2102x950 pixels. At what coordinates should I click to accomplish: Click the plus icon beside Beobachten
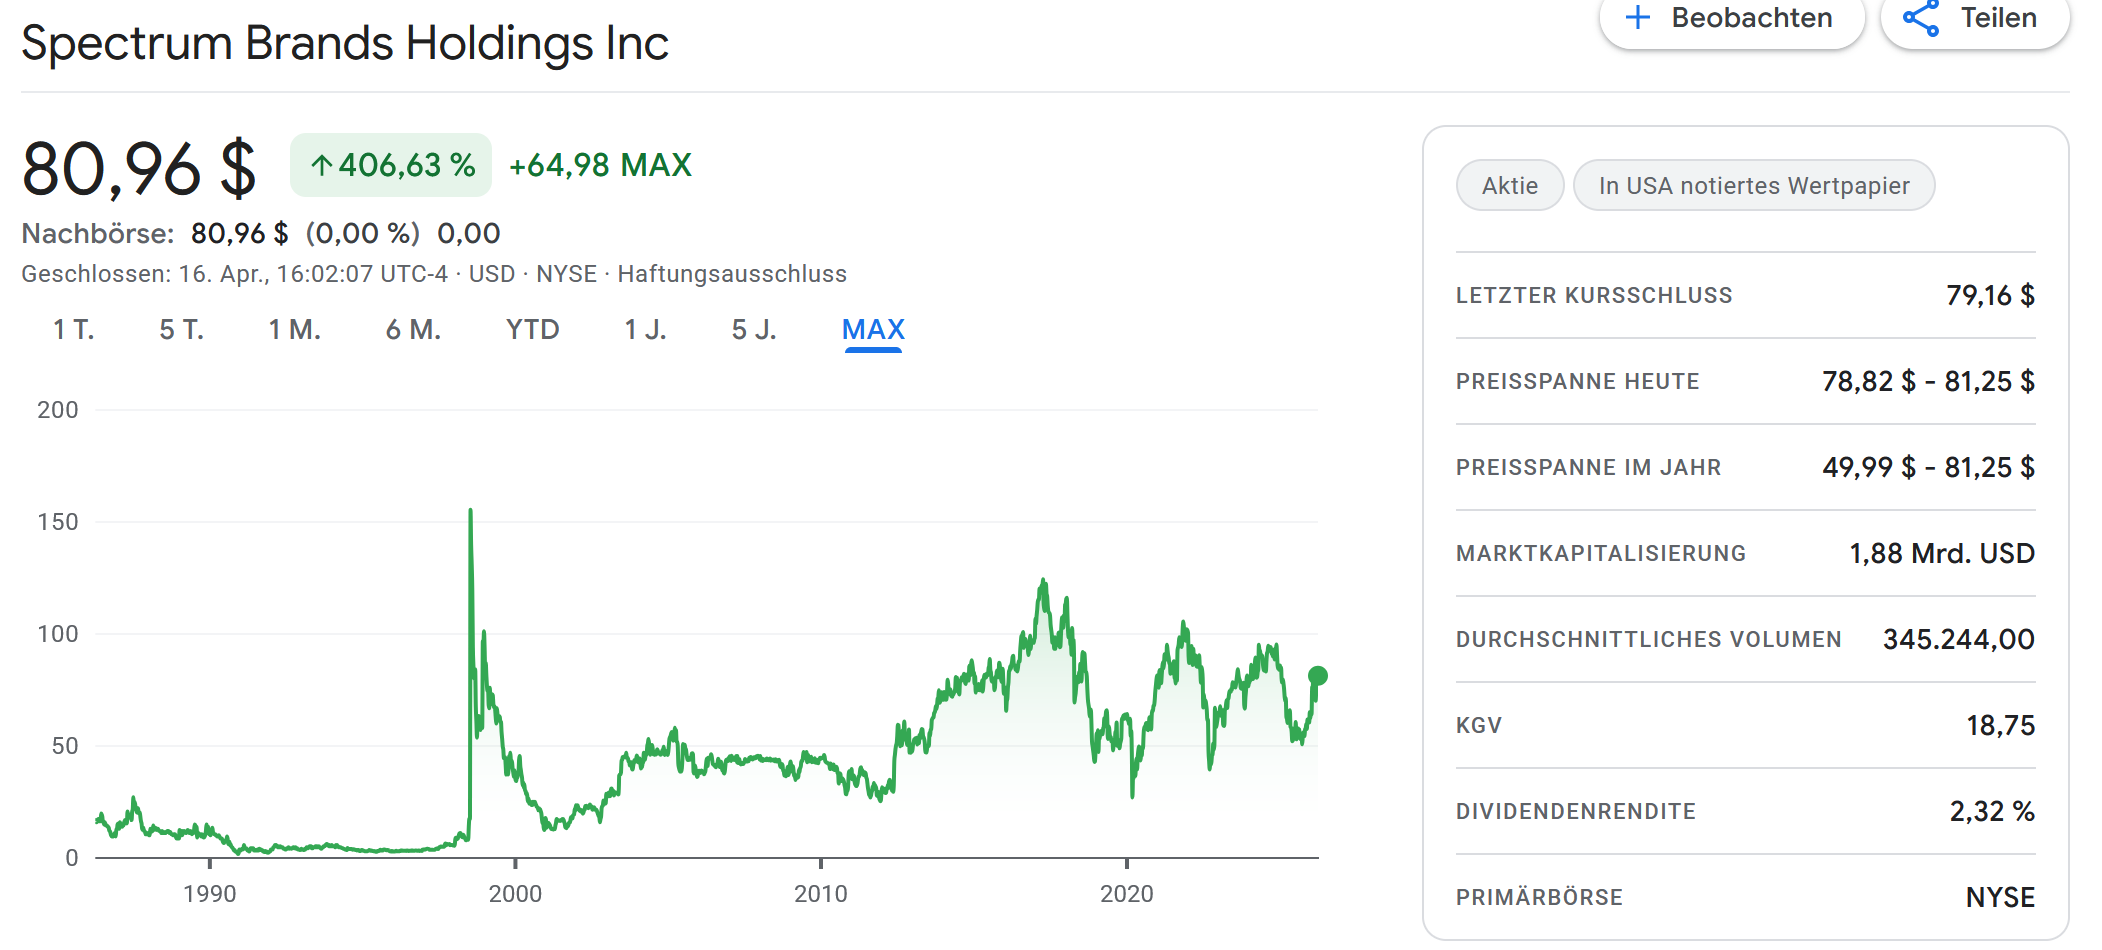tap(1638, 17)
